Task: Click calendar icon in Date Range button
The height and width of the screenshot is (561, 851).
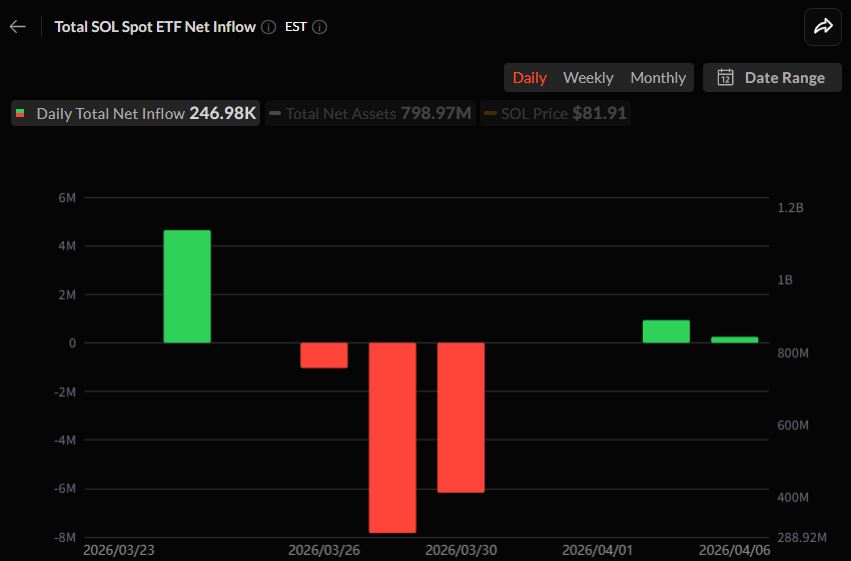Action: 726,78
